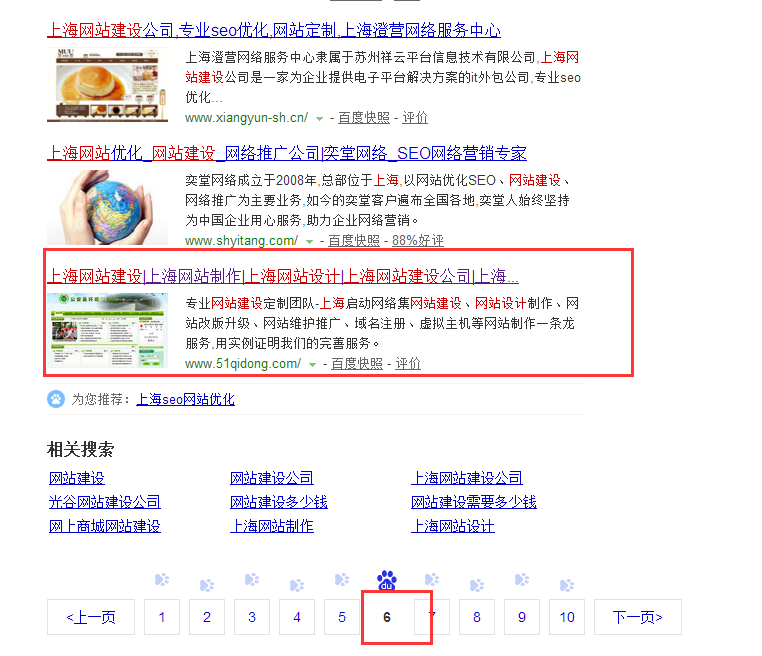Expand the dropdown arrow next to www.xiangyun-sh.cn
Screen dimensions: 762x656
(x=319, y=118)
